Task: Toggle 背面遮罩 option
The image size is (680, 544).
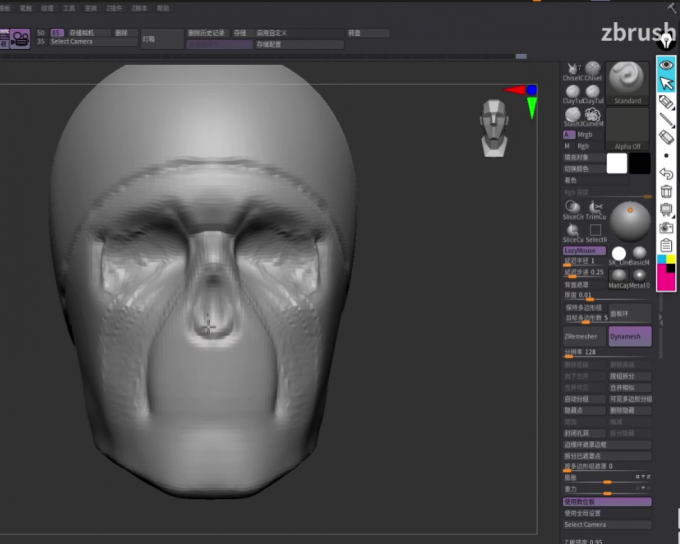Action: click(x=584, y=285)
